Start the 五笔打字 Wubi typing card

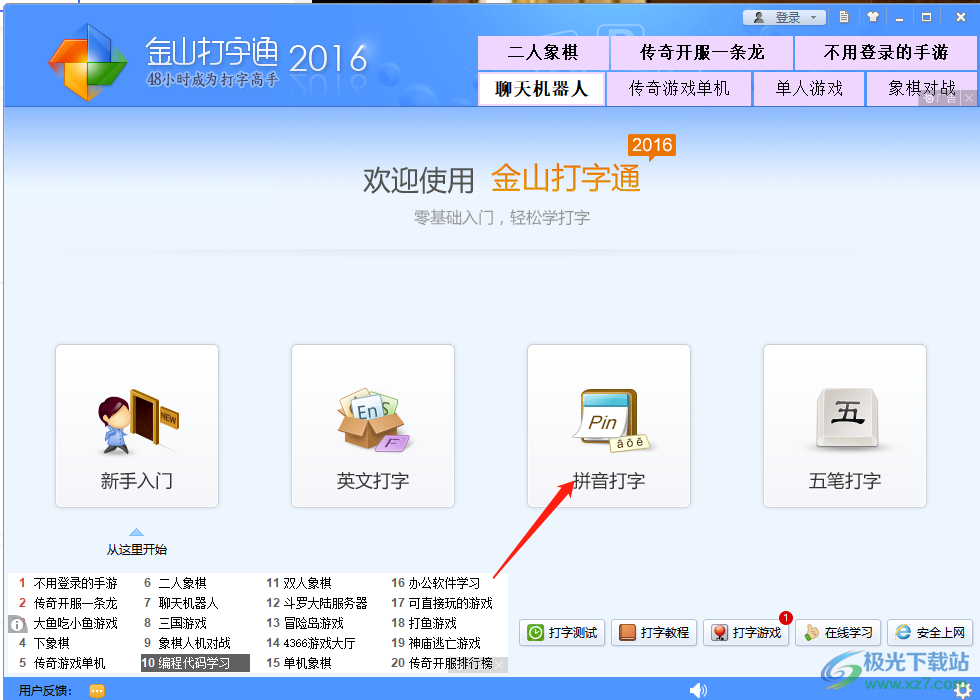click(x=844, y=426)
